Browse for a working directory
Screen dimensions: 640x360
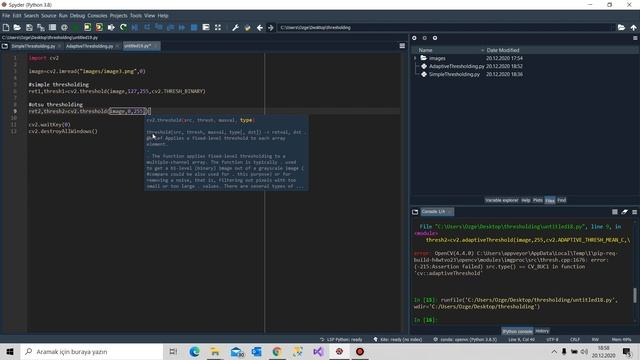point(621,27)
